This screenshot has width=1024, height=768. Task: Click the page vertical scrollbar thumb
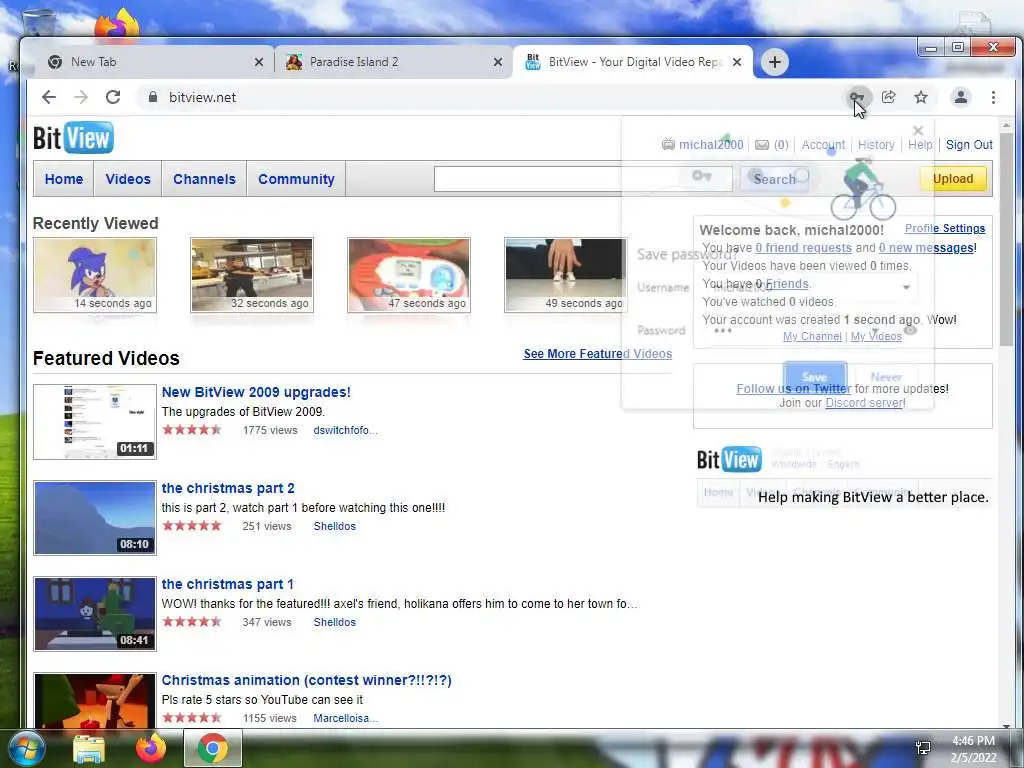[1006, 239]
